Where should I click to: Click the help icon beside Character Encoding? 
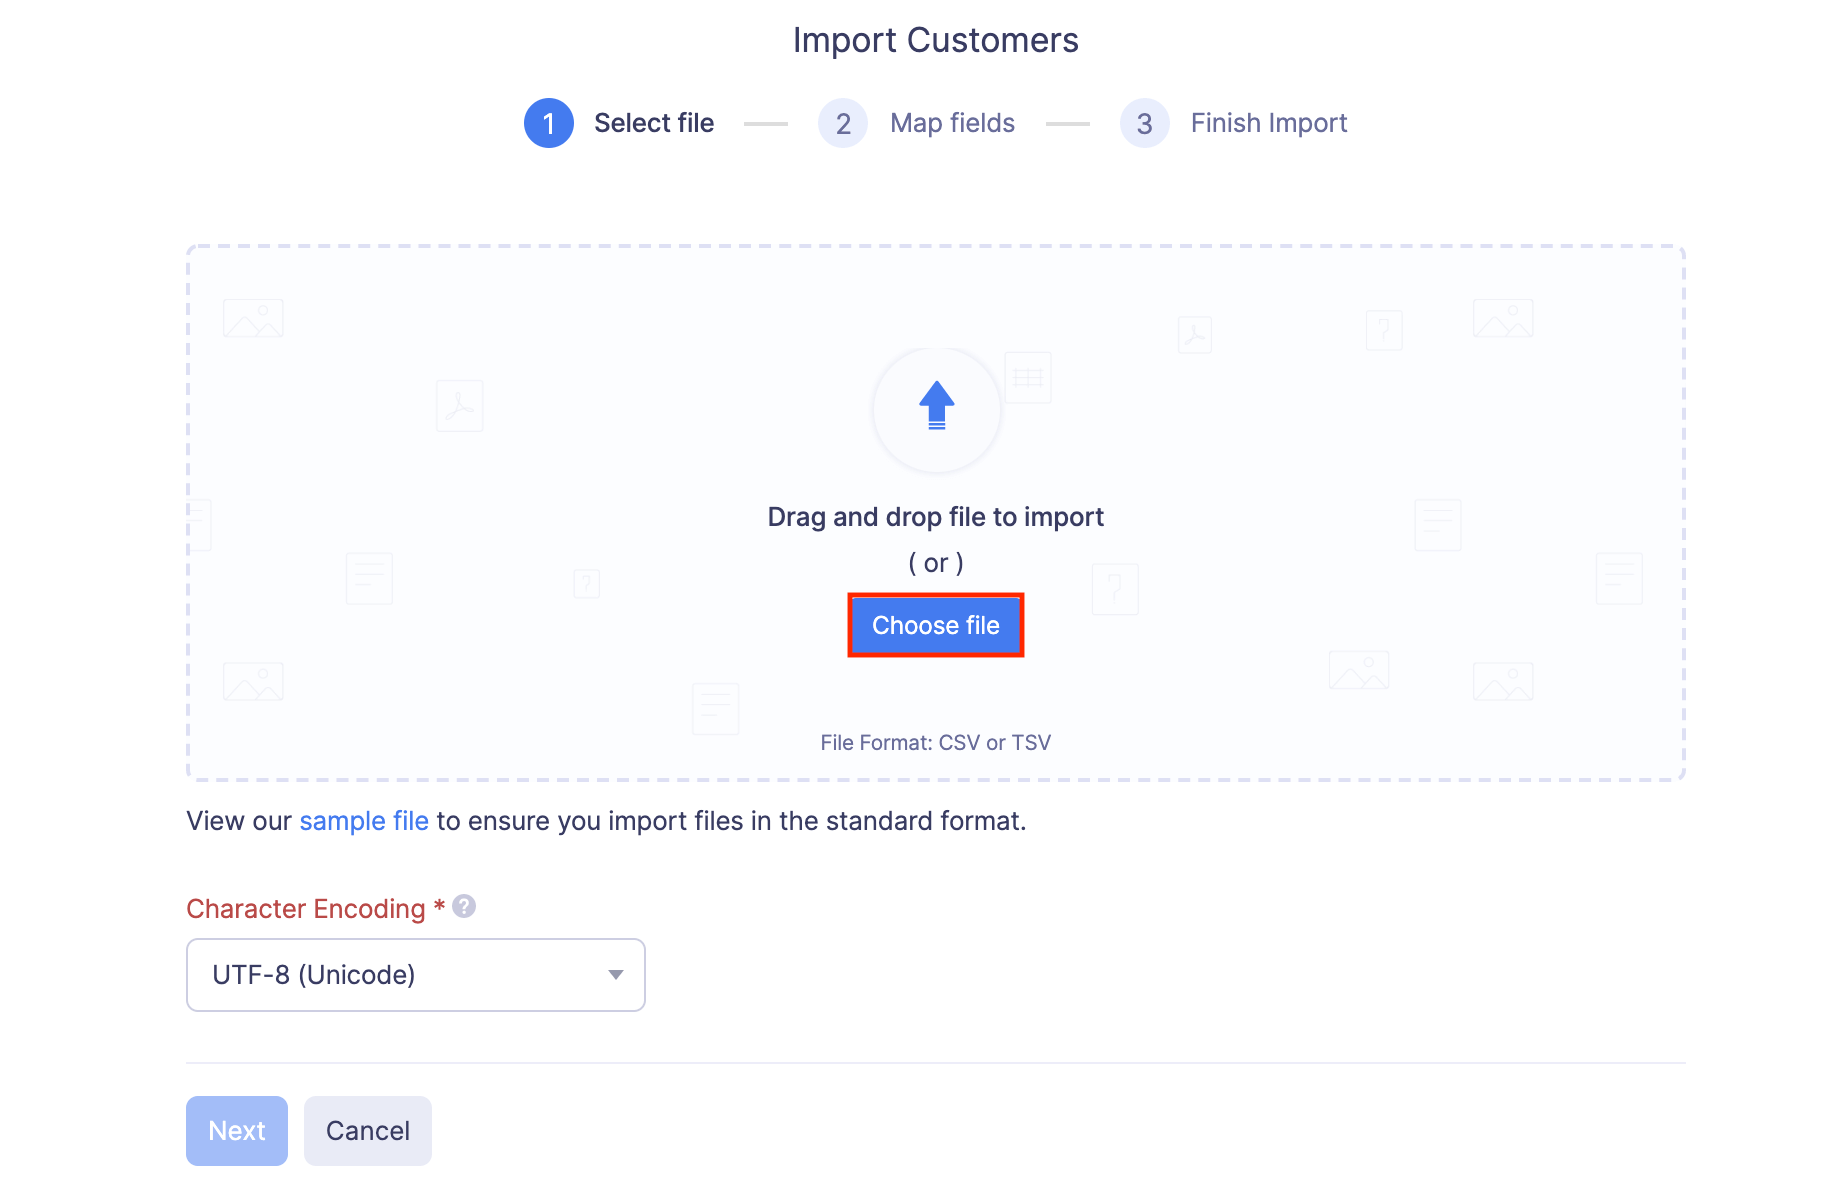click(463, 906)
